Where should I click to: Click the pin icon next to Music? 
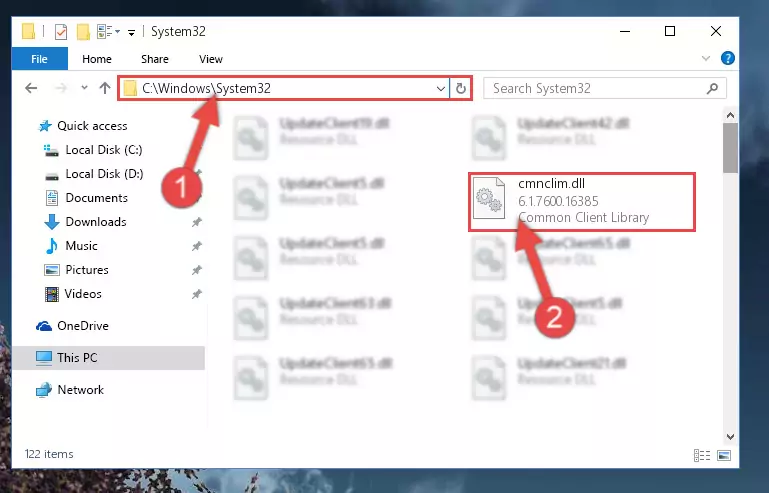197,246
